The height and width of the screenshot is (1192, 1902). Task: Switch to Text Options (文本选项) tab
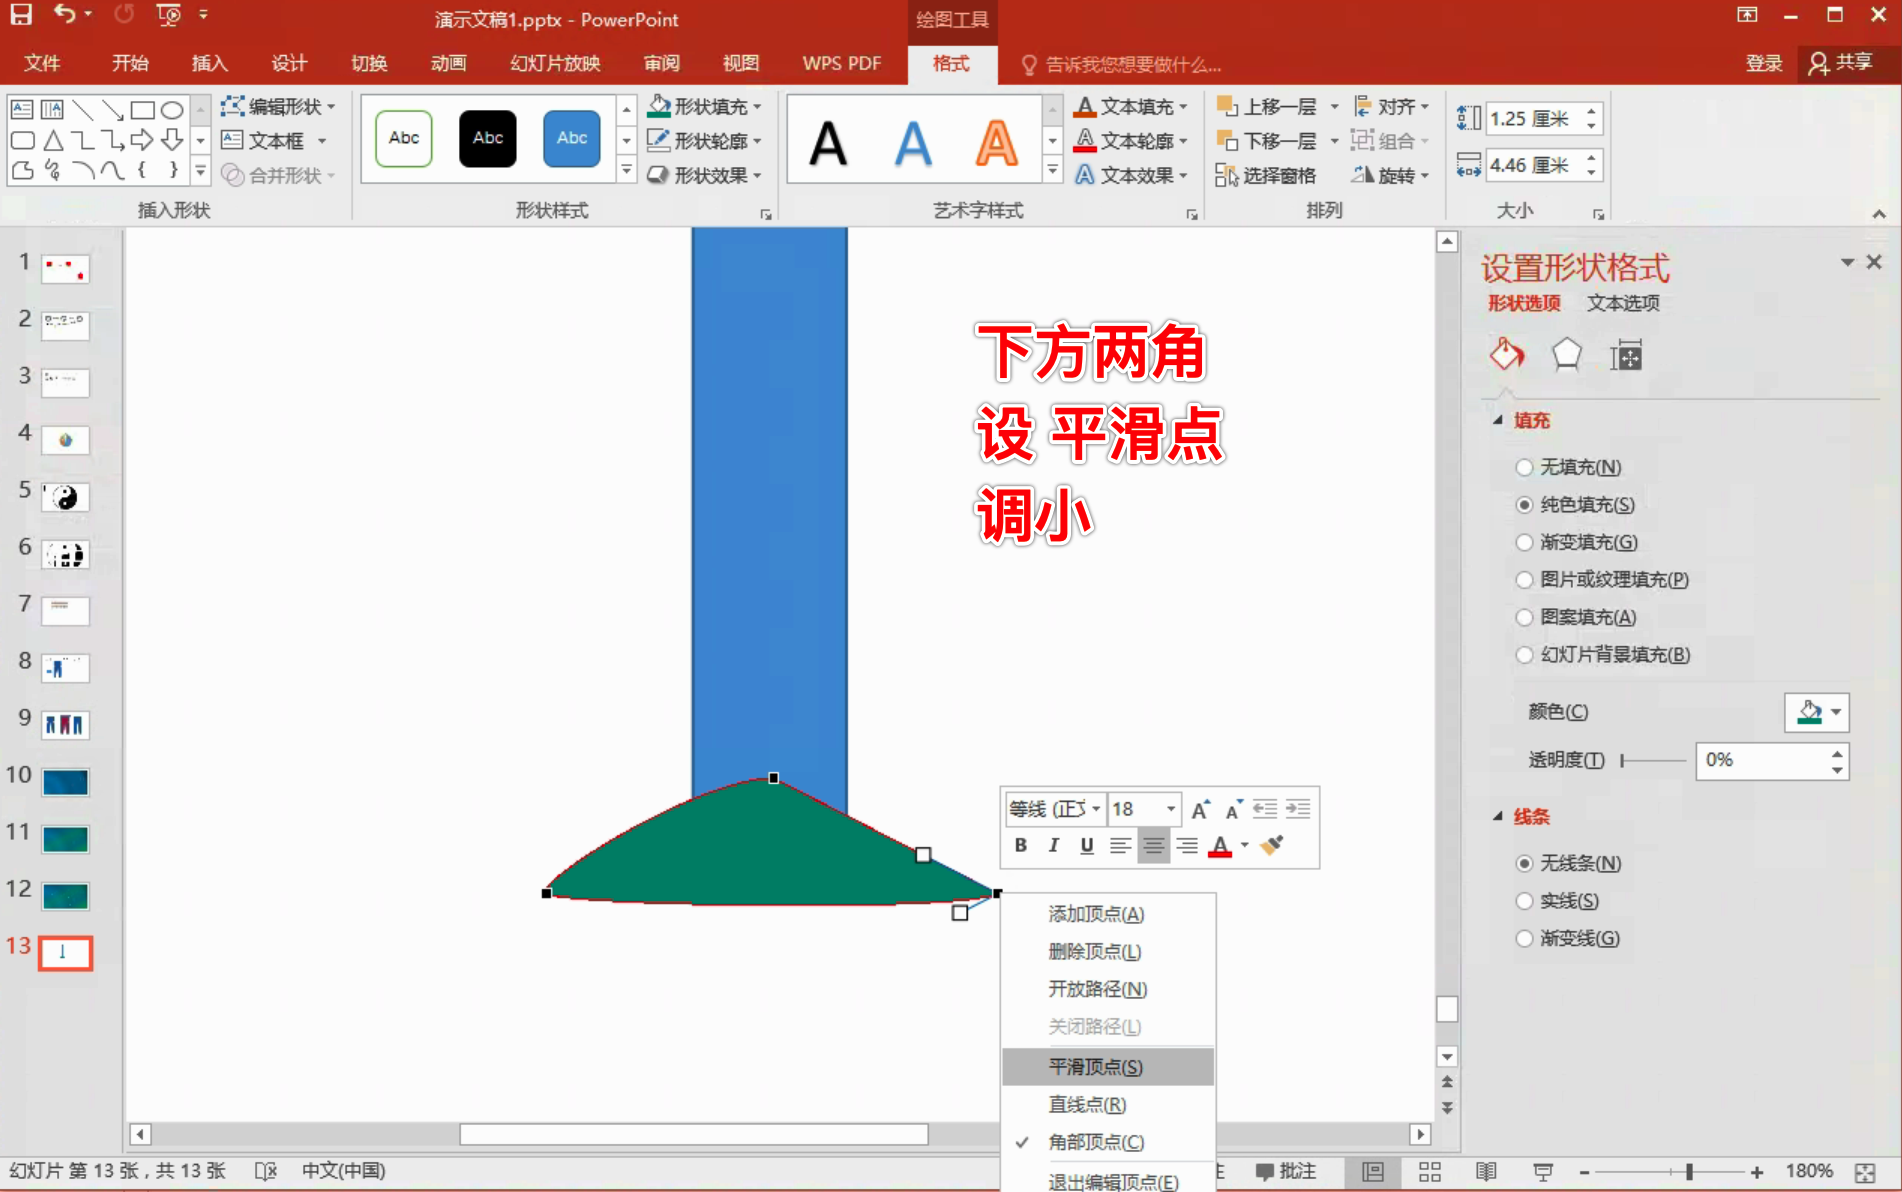tap(1623, 303)
